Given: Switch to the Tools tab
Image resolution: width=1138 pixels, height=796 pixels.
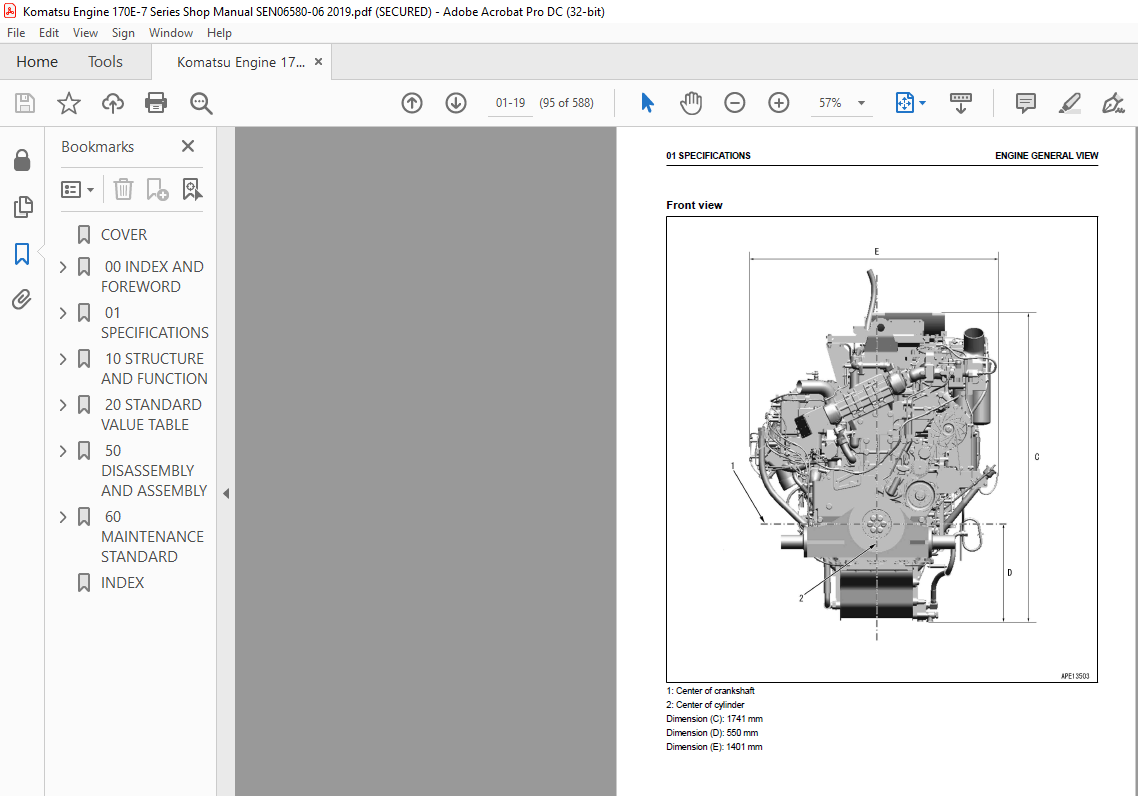Looking at the screenshot, I should click(105, 62).
